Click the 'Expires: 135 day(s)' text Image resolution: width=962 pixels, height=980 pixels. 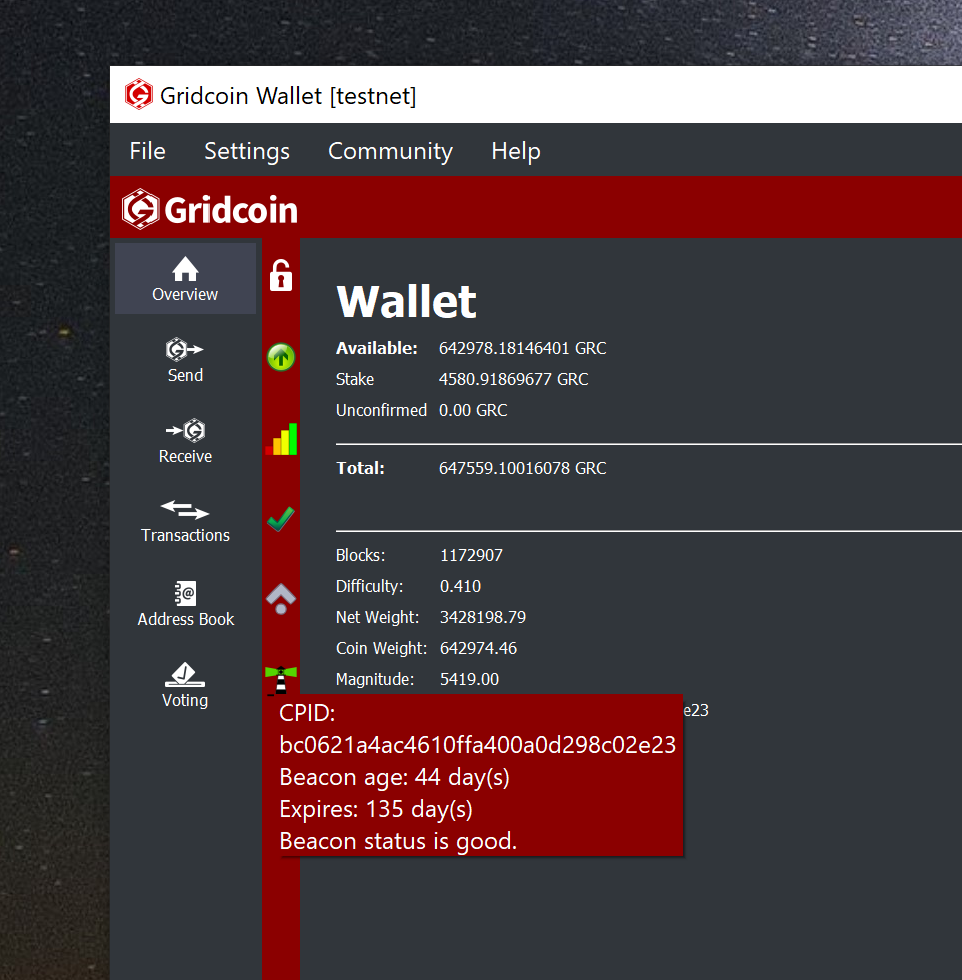point(376,809)
